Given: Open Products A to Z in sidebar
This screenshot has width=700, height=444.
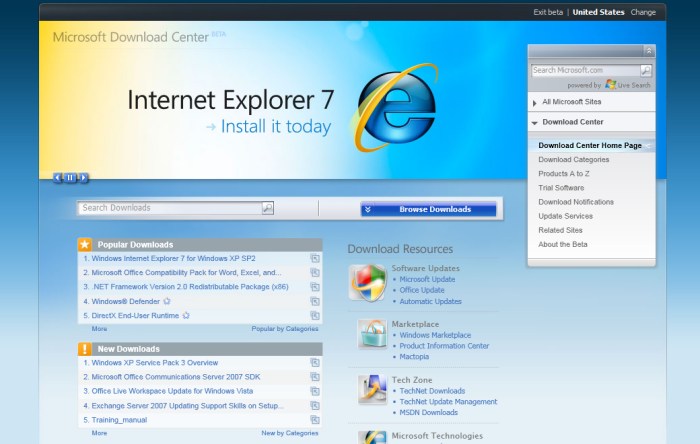Looking at the screenshot, I should 564,174.
